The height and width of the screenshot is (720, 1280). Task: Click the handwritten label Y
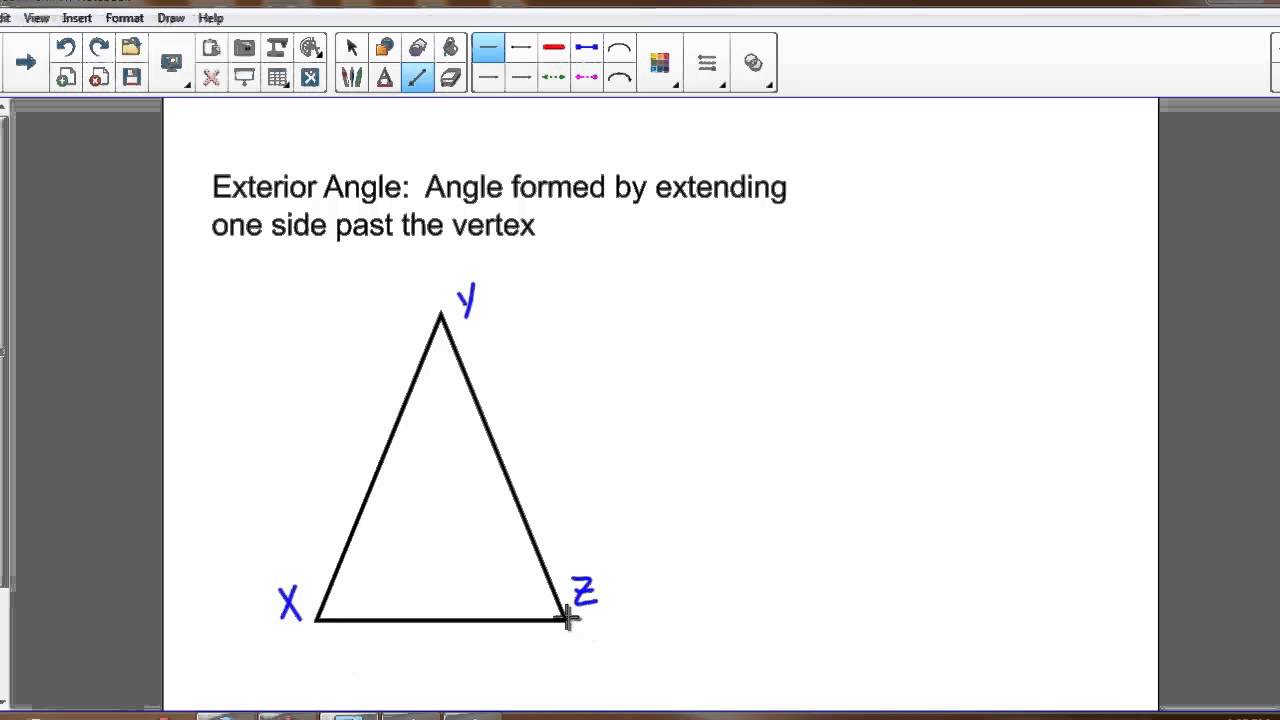tap(466, 299)
